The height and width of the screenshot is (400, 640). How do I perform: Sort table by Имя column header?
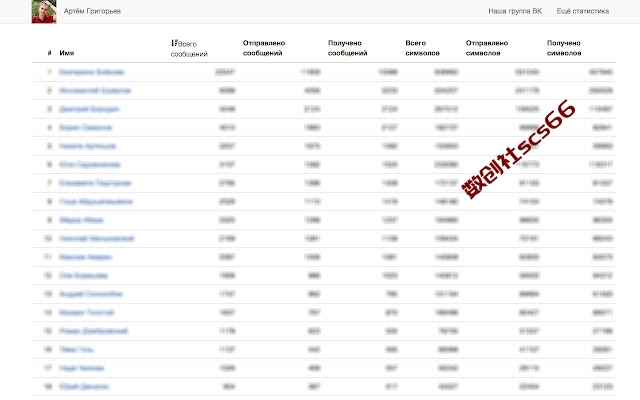point(67,53)
